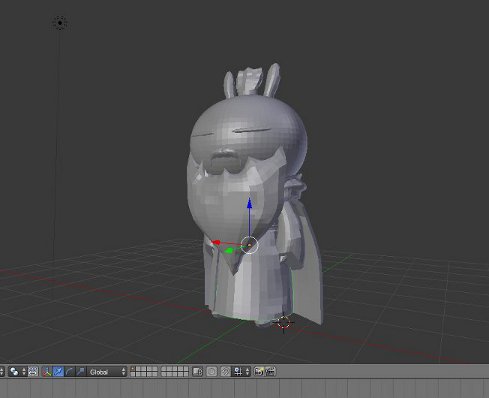Enable the translate manipulator arrow icon

tap(58, 371)
